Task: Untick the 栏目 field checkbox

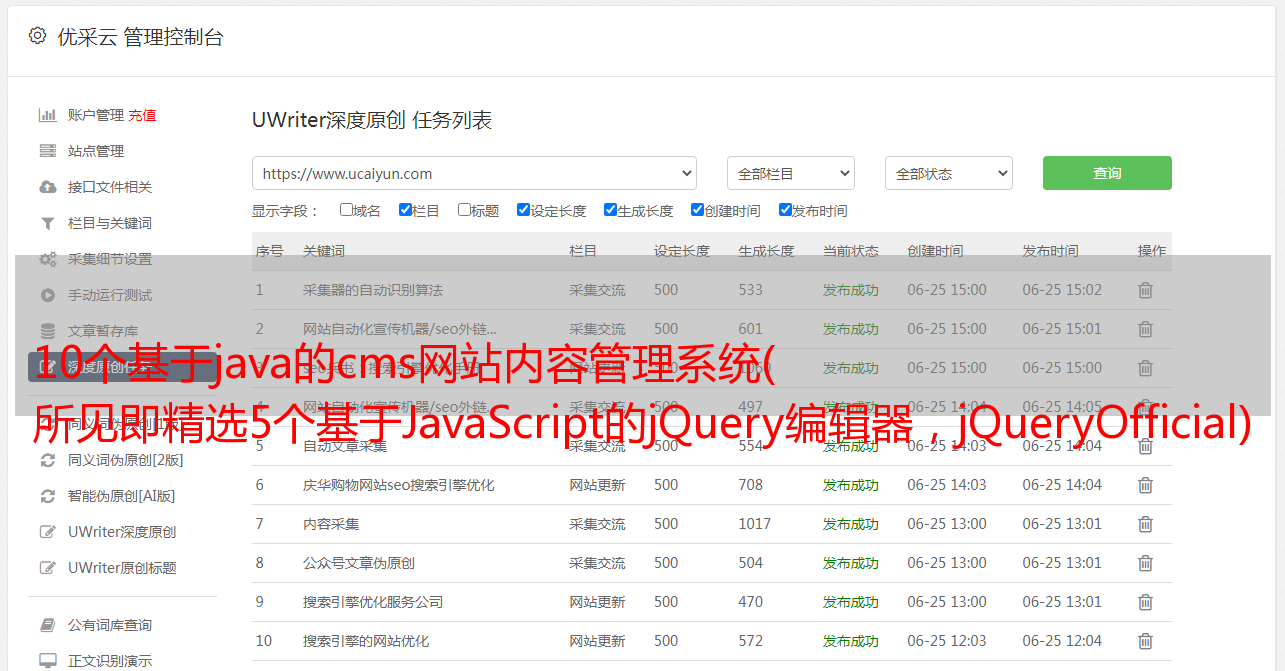Action: pos(405,210)
